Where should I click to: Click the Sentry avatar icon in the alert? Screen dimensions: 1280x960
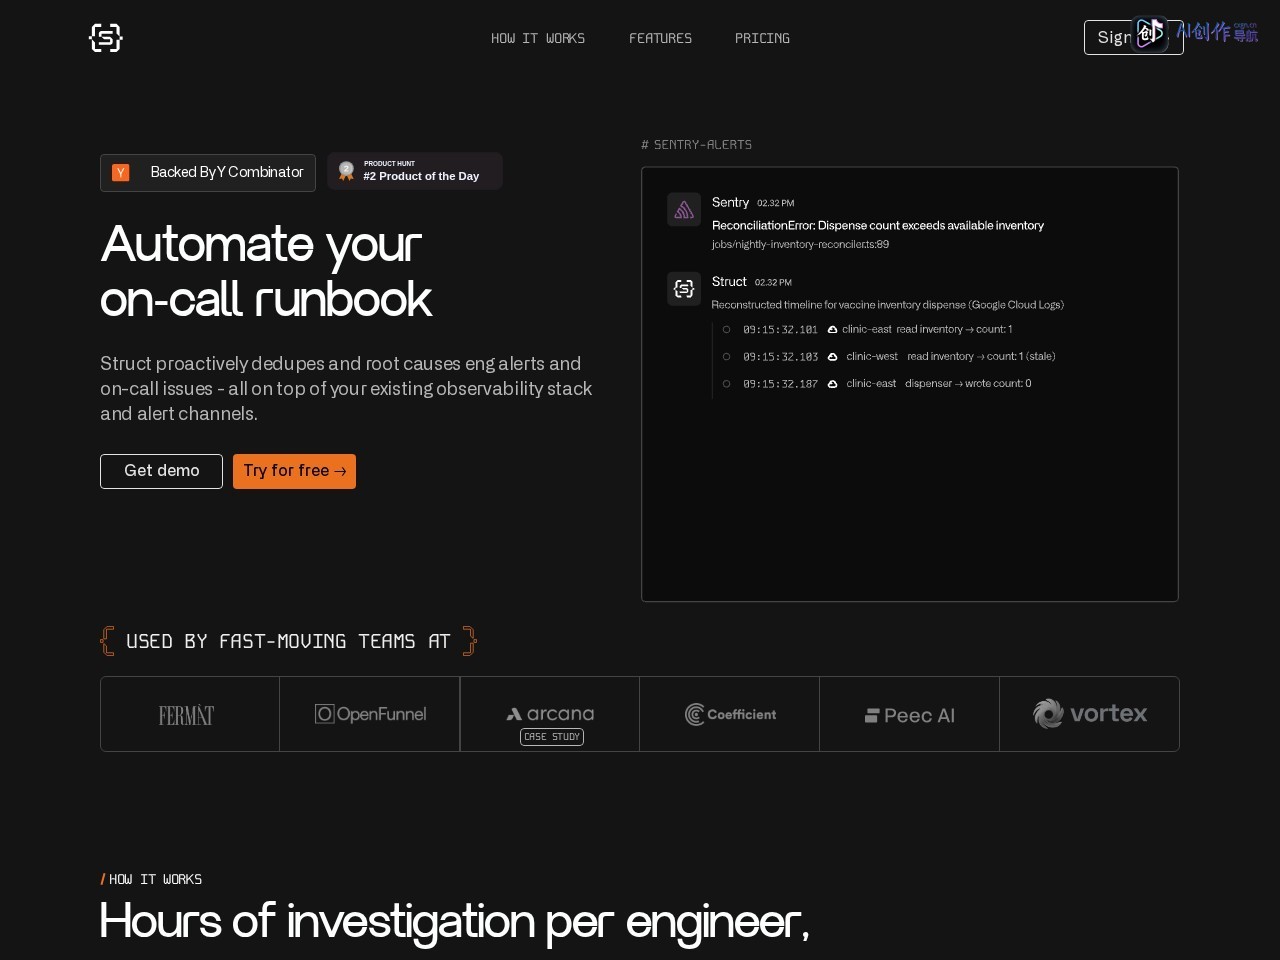point(684,210)
